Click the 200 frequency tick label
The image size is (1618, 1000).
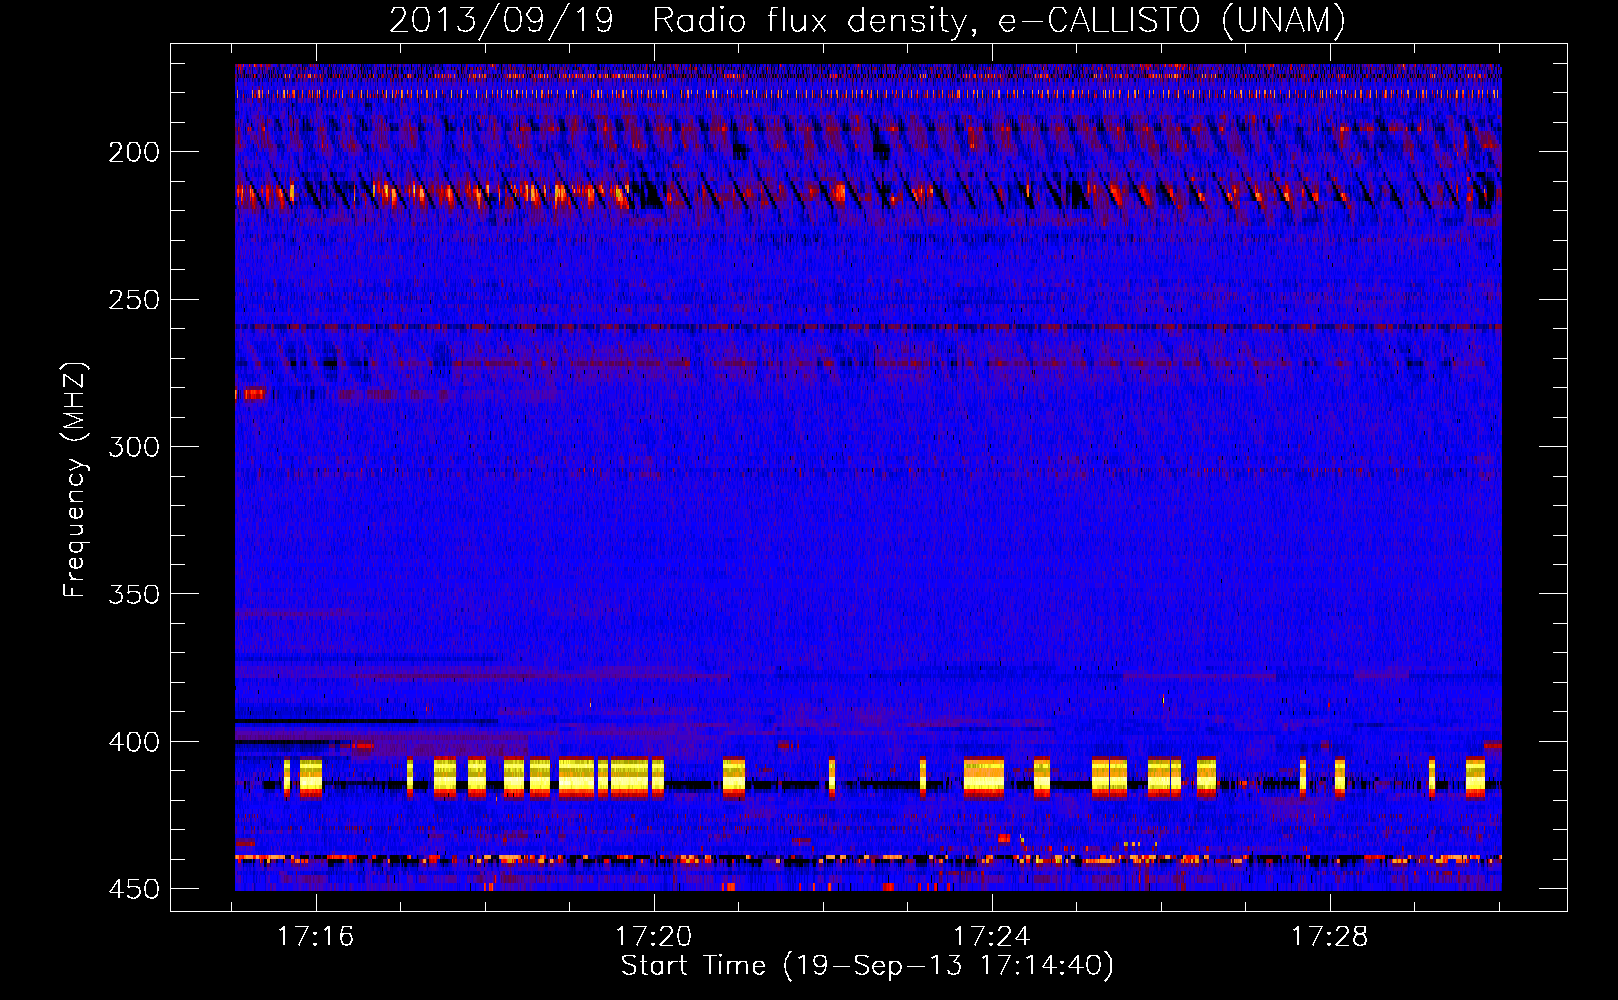point(134,152)
